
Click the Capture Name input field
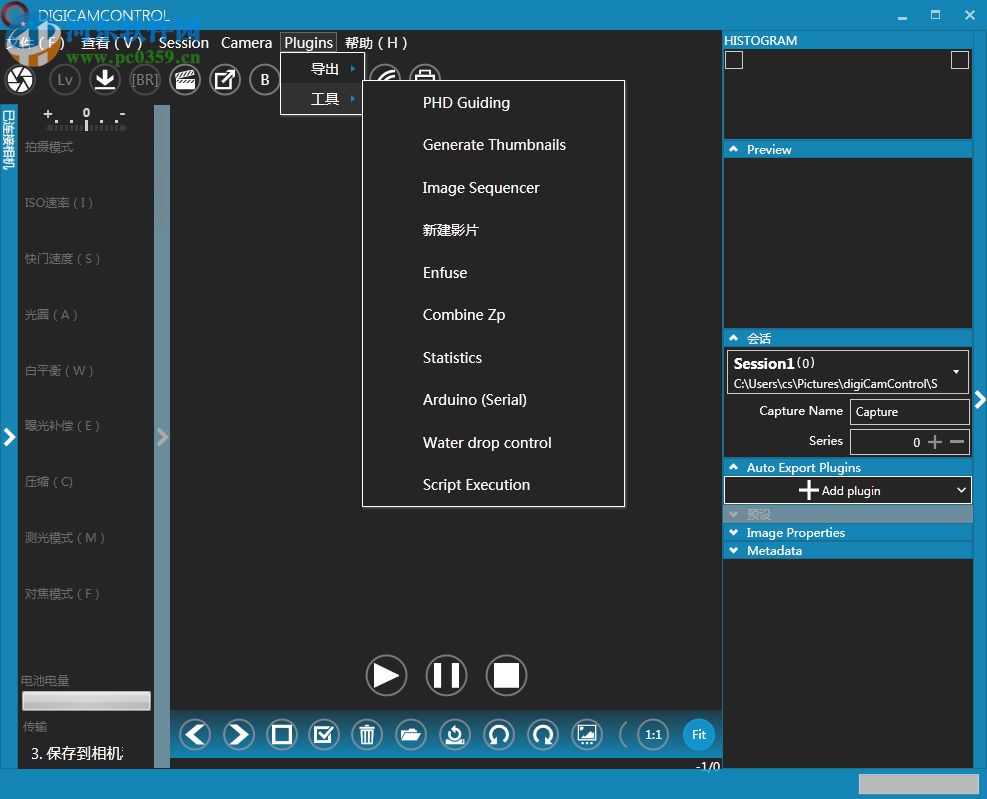(908, 412)
